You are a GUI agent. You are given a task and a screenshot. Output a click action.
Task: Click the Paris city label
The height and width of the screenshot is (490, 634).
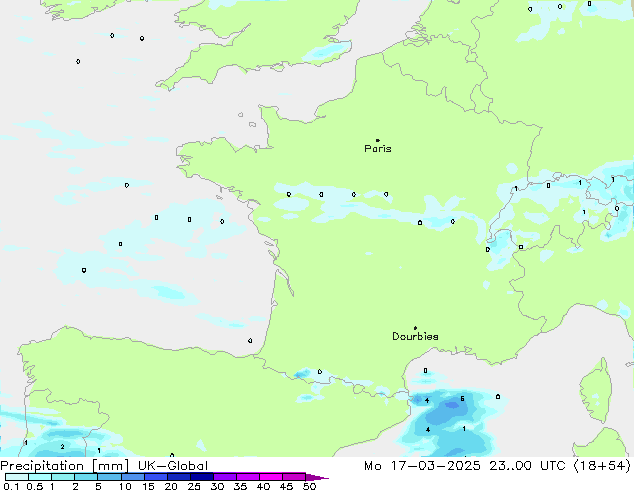pos(378,149)
